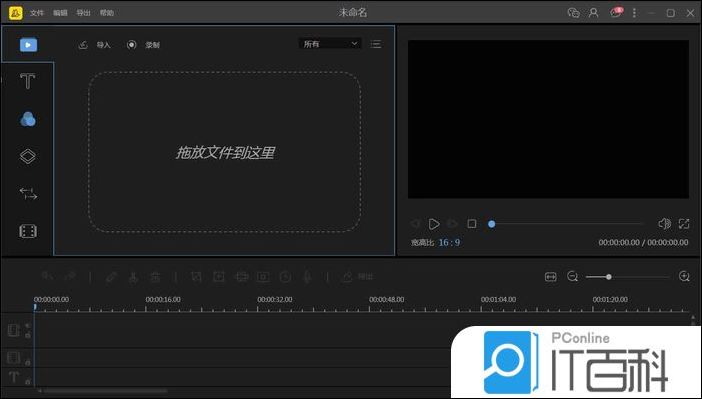
Task: Click fit-timeline-to-window icon left of zoom out
Action: click(551, 277)
